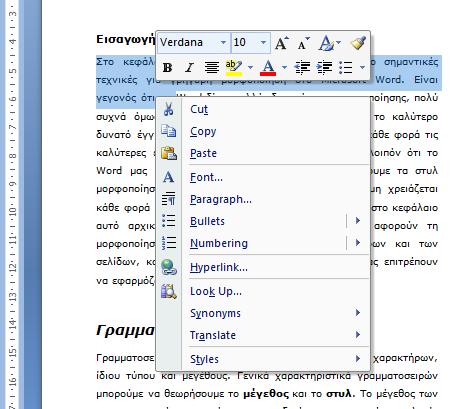Click the Decrease Indent icon

coord(302,68)
